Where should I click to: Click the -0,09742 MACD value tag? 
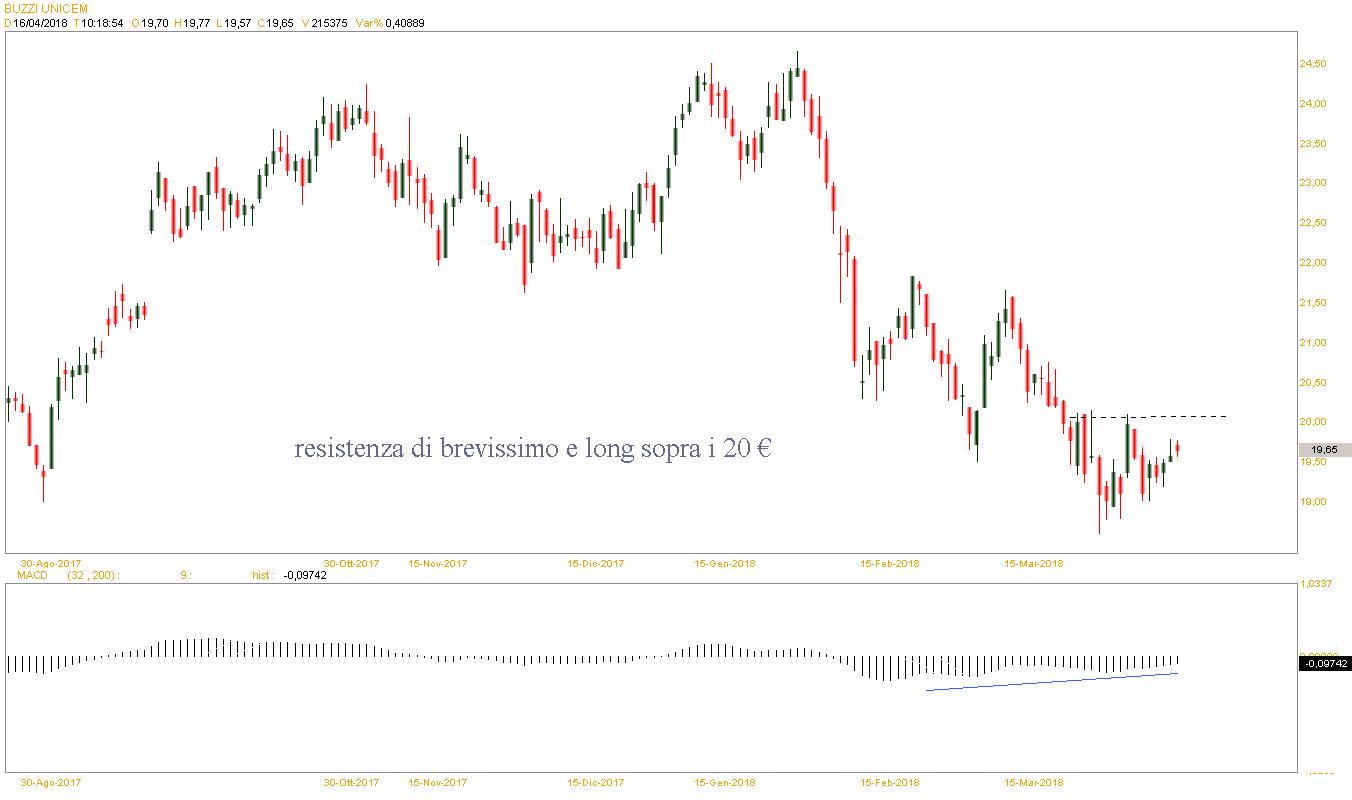1324,663
